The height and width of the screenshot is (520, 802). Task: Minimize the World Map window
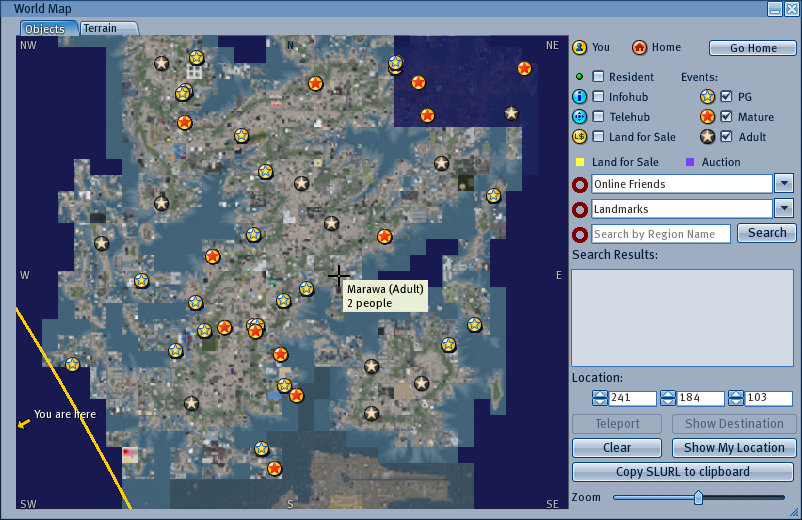[x=775, y=9]
